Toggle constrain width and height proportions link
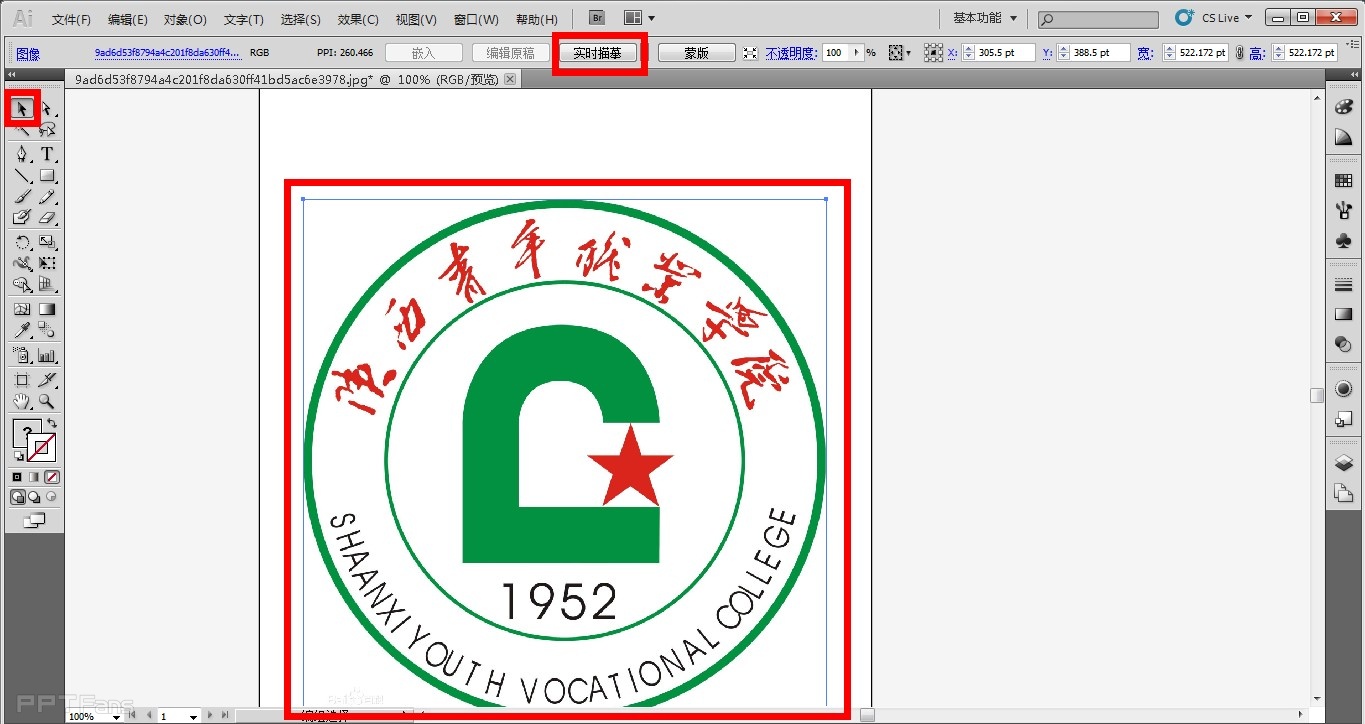The width and height of the screenshot is (1365, 724). [x=1240, y=53]
